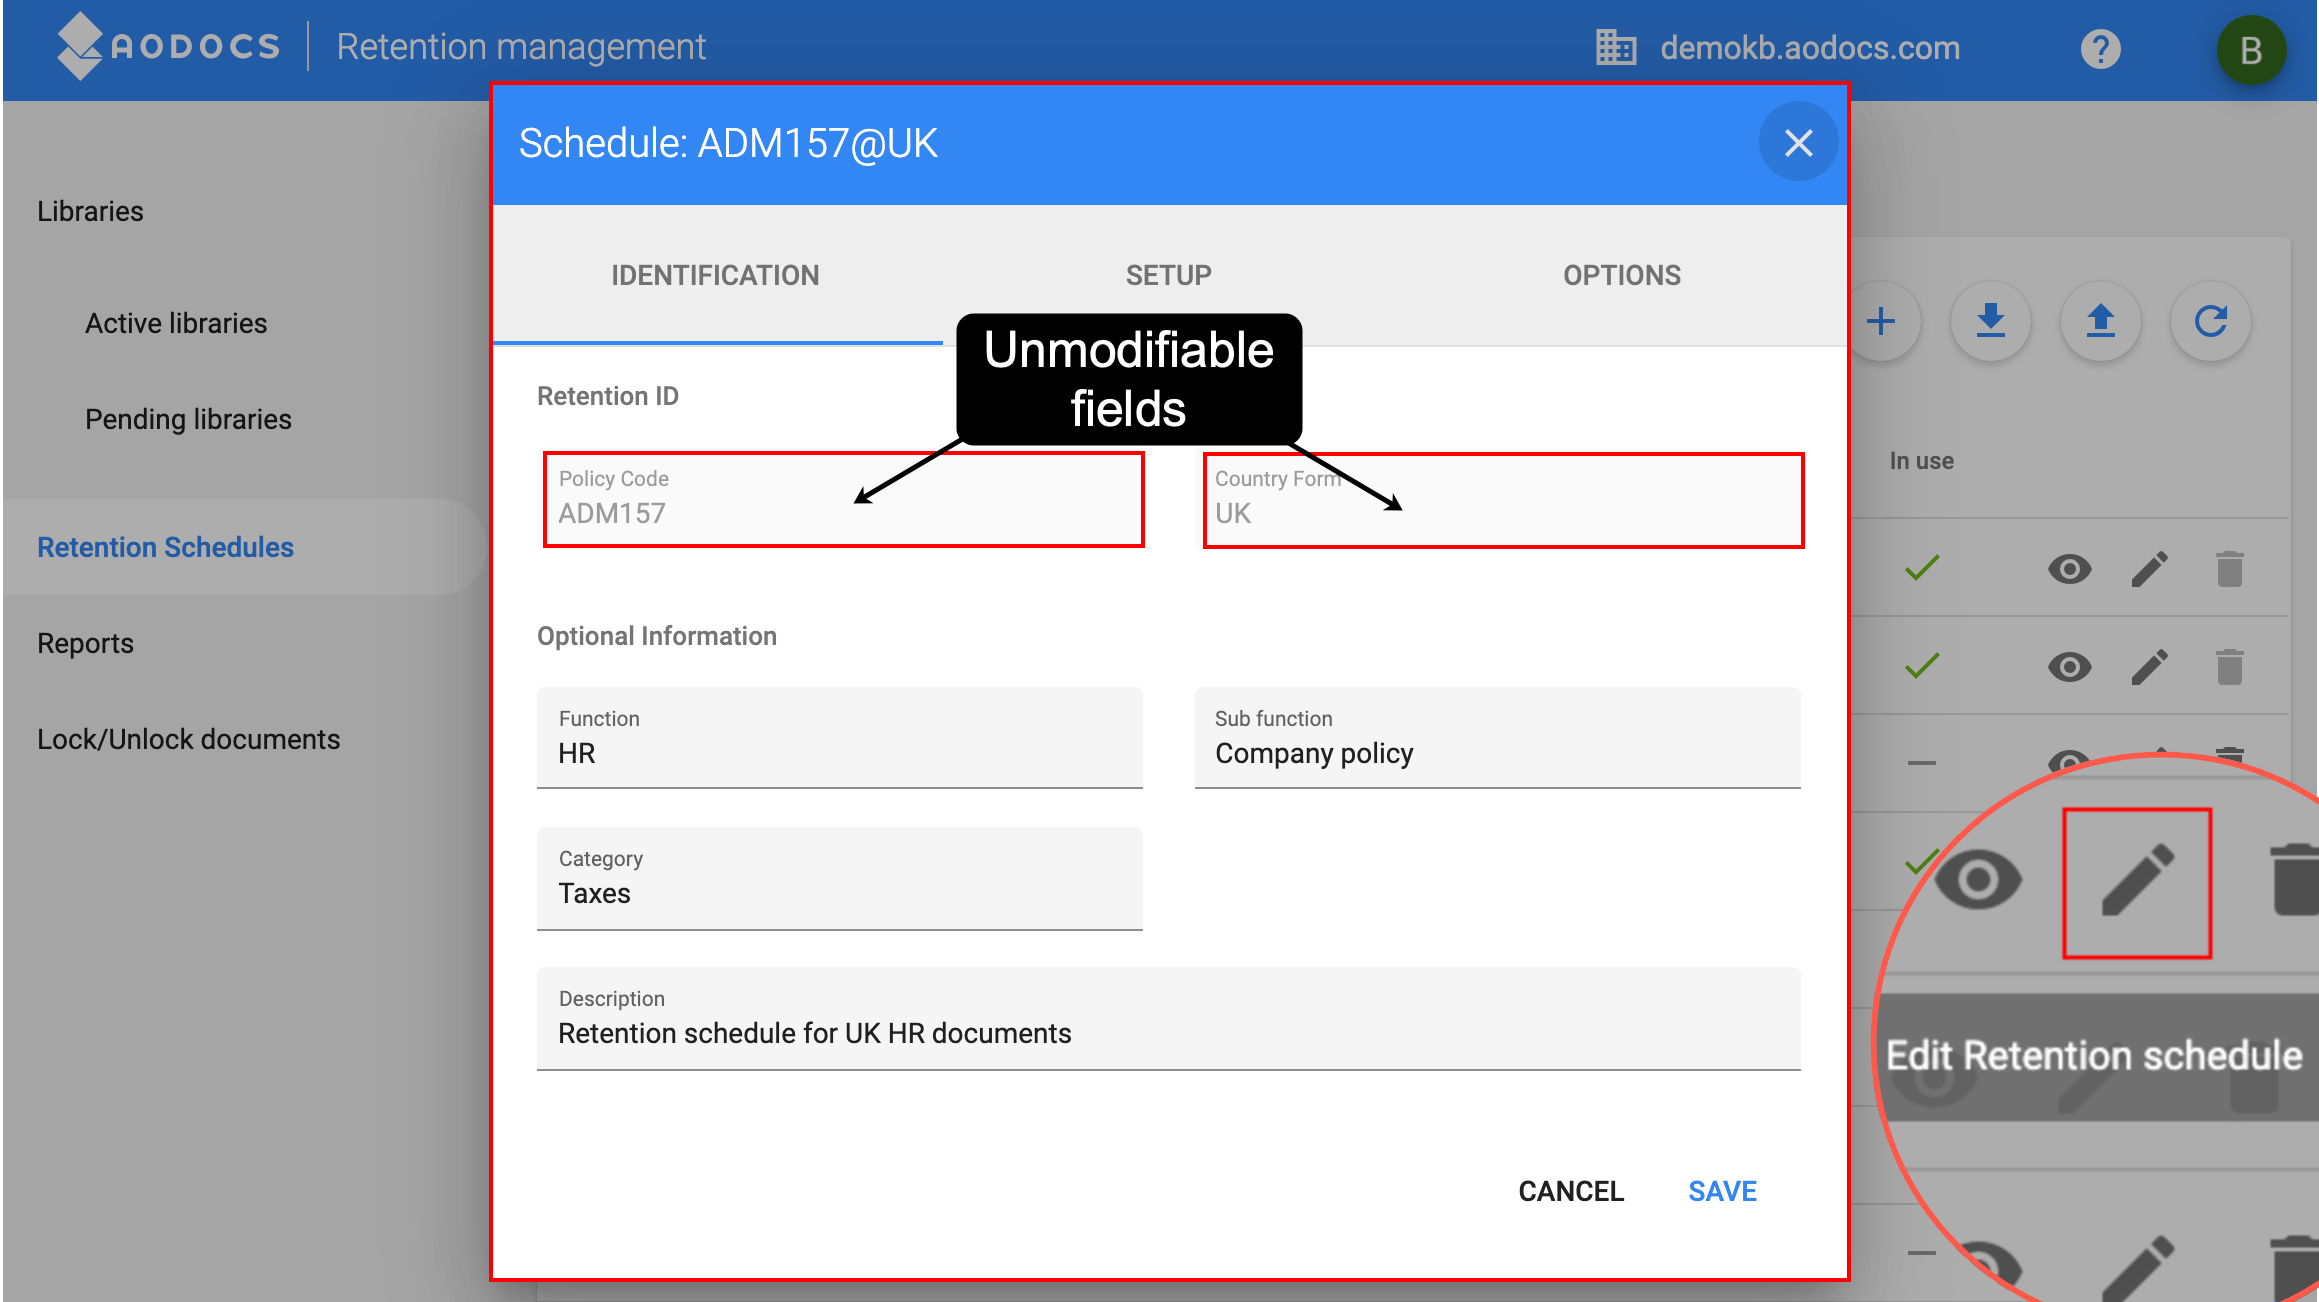The height and width of the screenshot is (1302, 2319).
Task: Click the Policy Code field
Action: tap(843, 499)
